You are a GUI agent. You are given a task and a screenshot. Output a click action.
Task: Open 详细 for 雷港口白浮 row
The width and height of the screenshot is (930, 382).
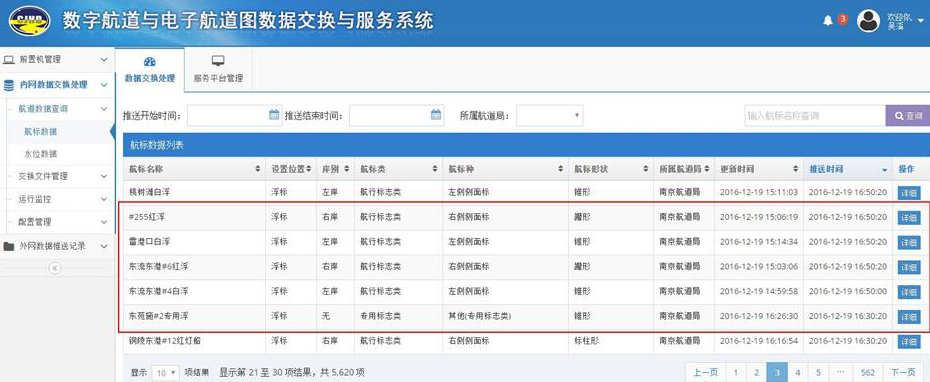pos(909,242)
